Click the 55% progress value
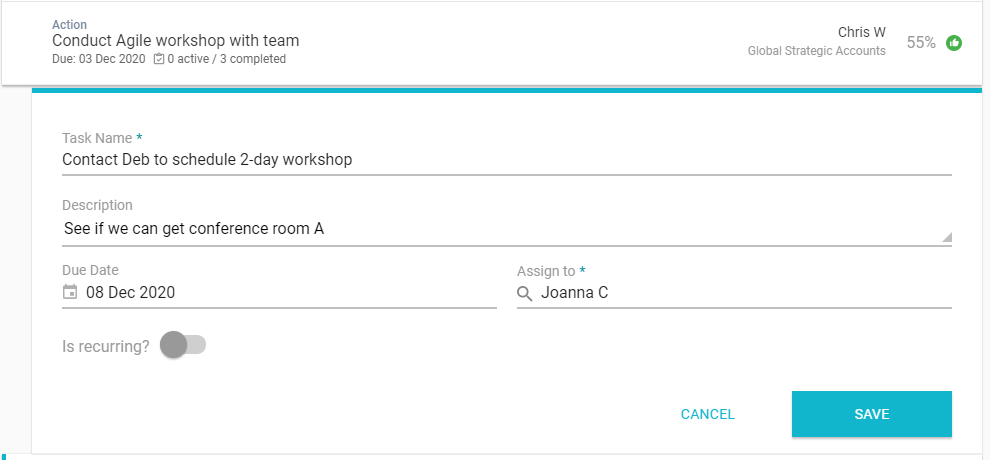The width and height of the screenshot is (990, 460). (921, 43)
